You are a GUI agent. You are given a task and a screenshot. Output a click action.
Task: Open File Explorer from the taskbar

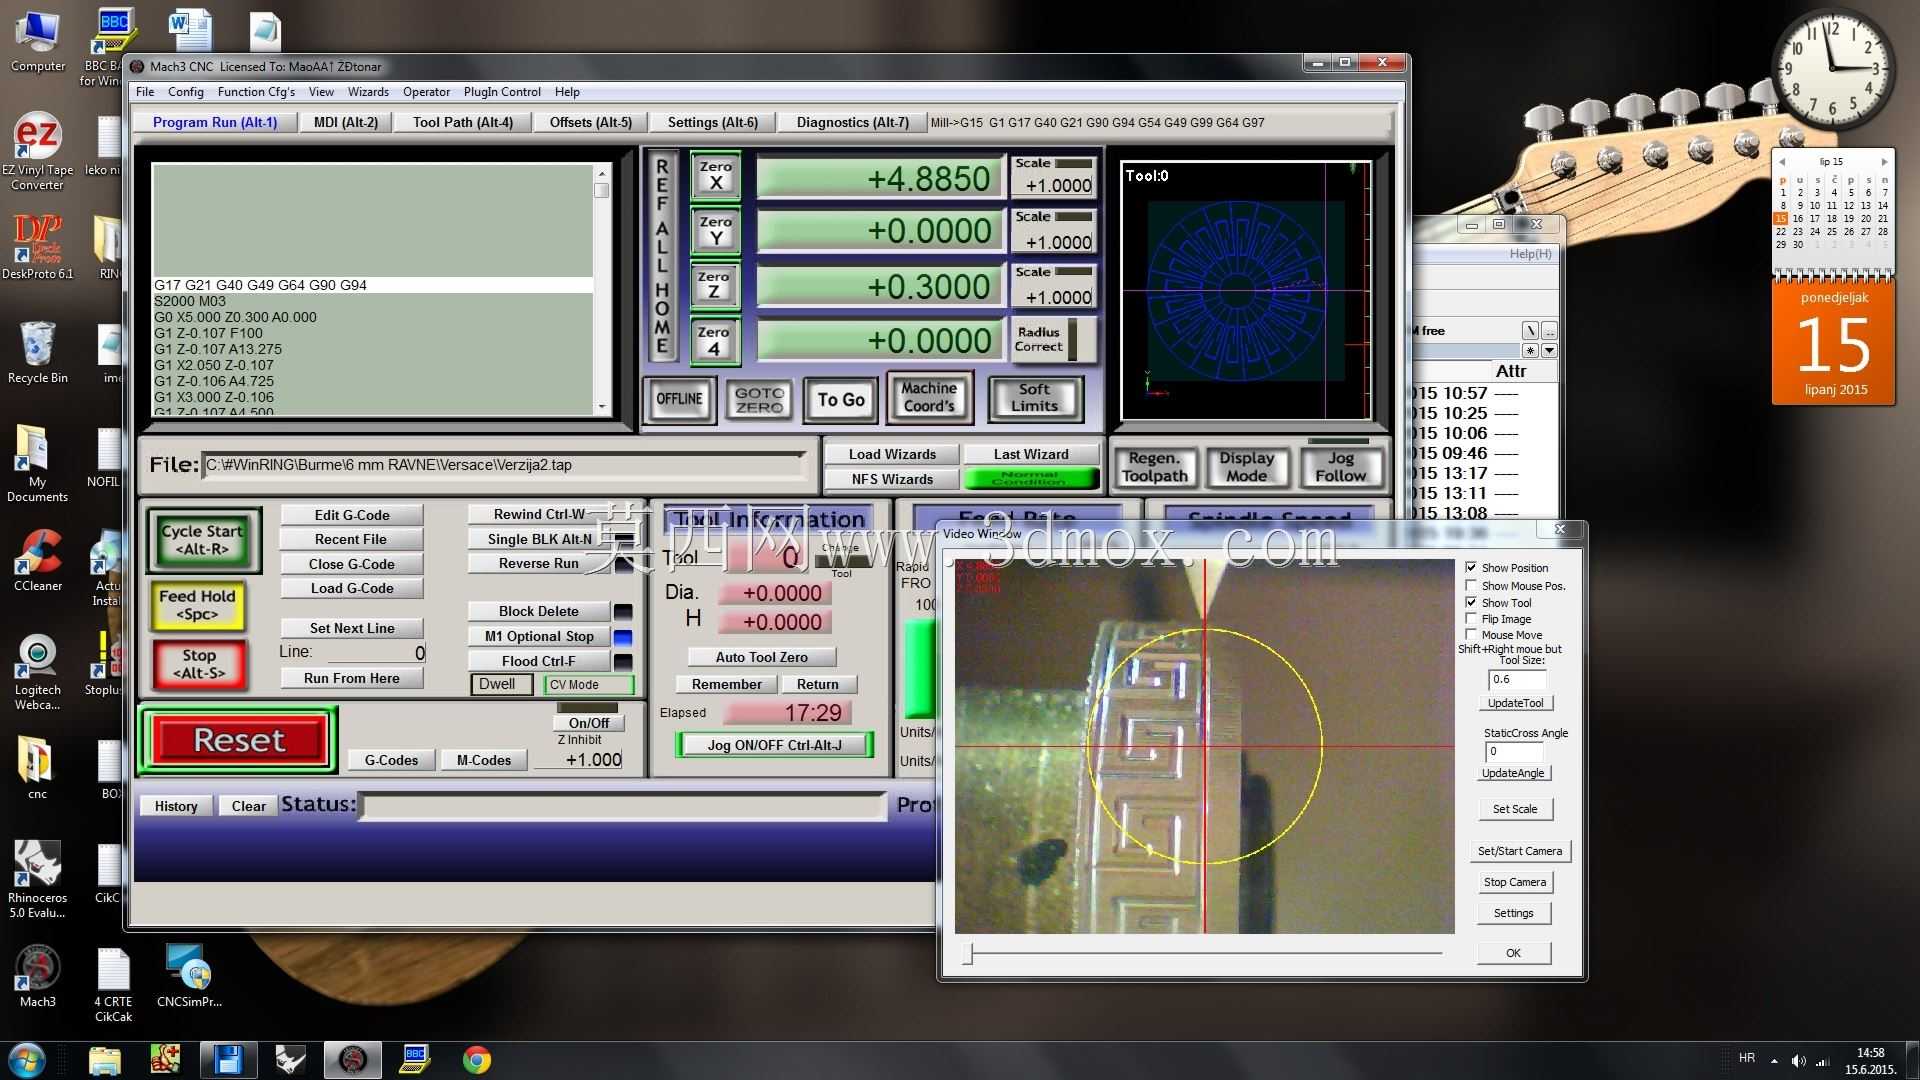[x=104, y=1060]
